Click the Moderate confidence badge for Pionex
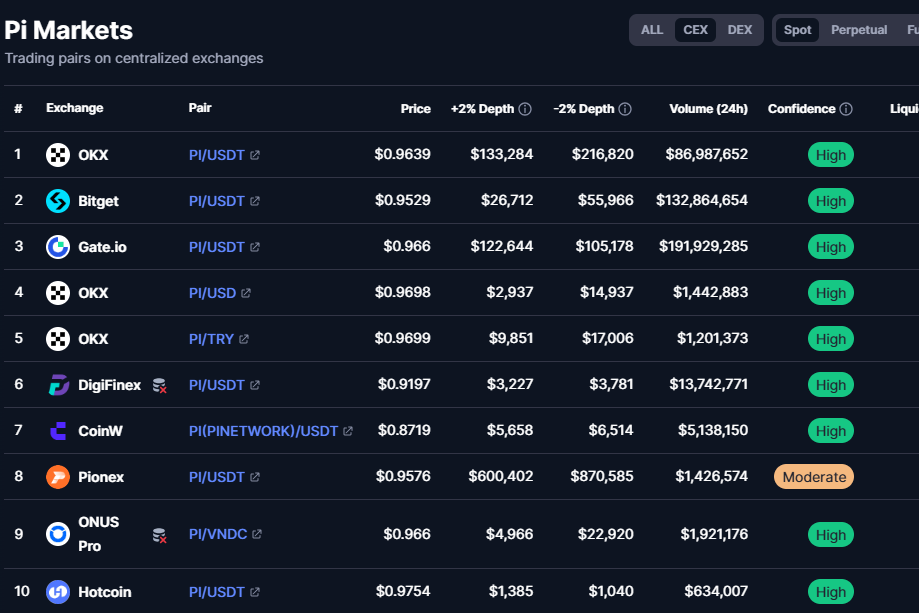Screen dimensions: 919x613 (814, 477)
